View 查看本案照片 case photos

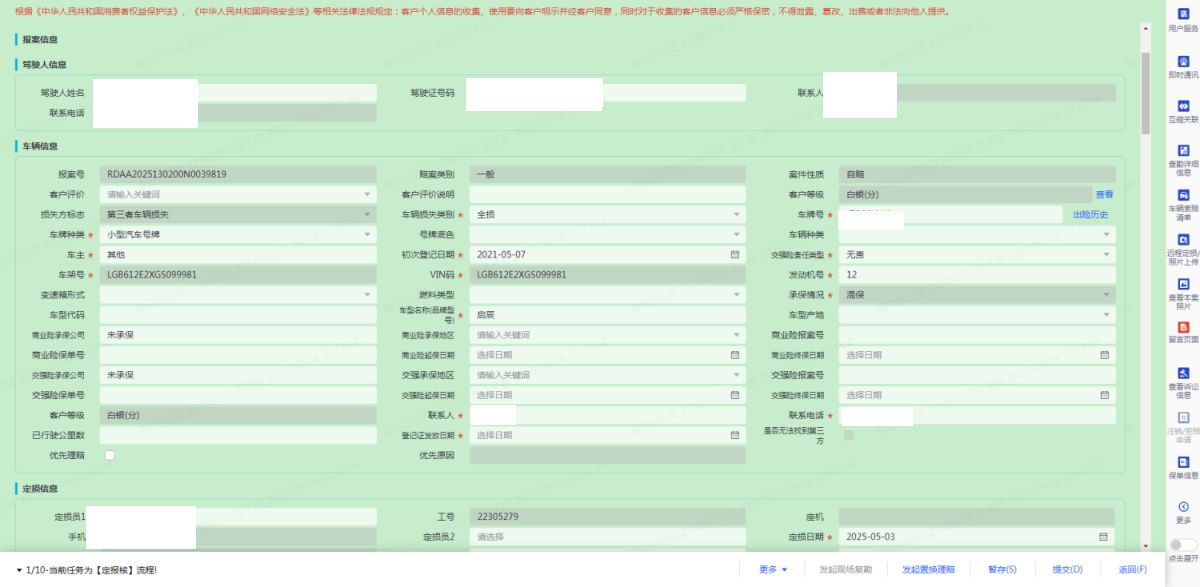pyautogui.click(x=1183, y=285)
